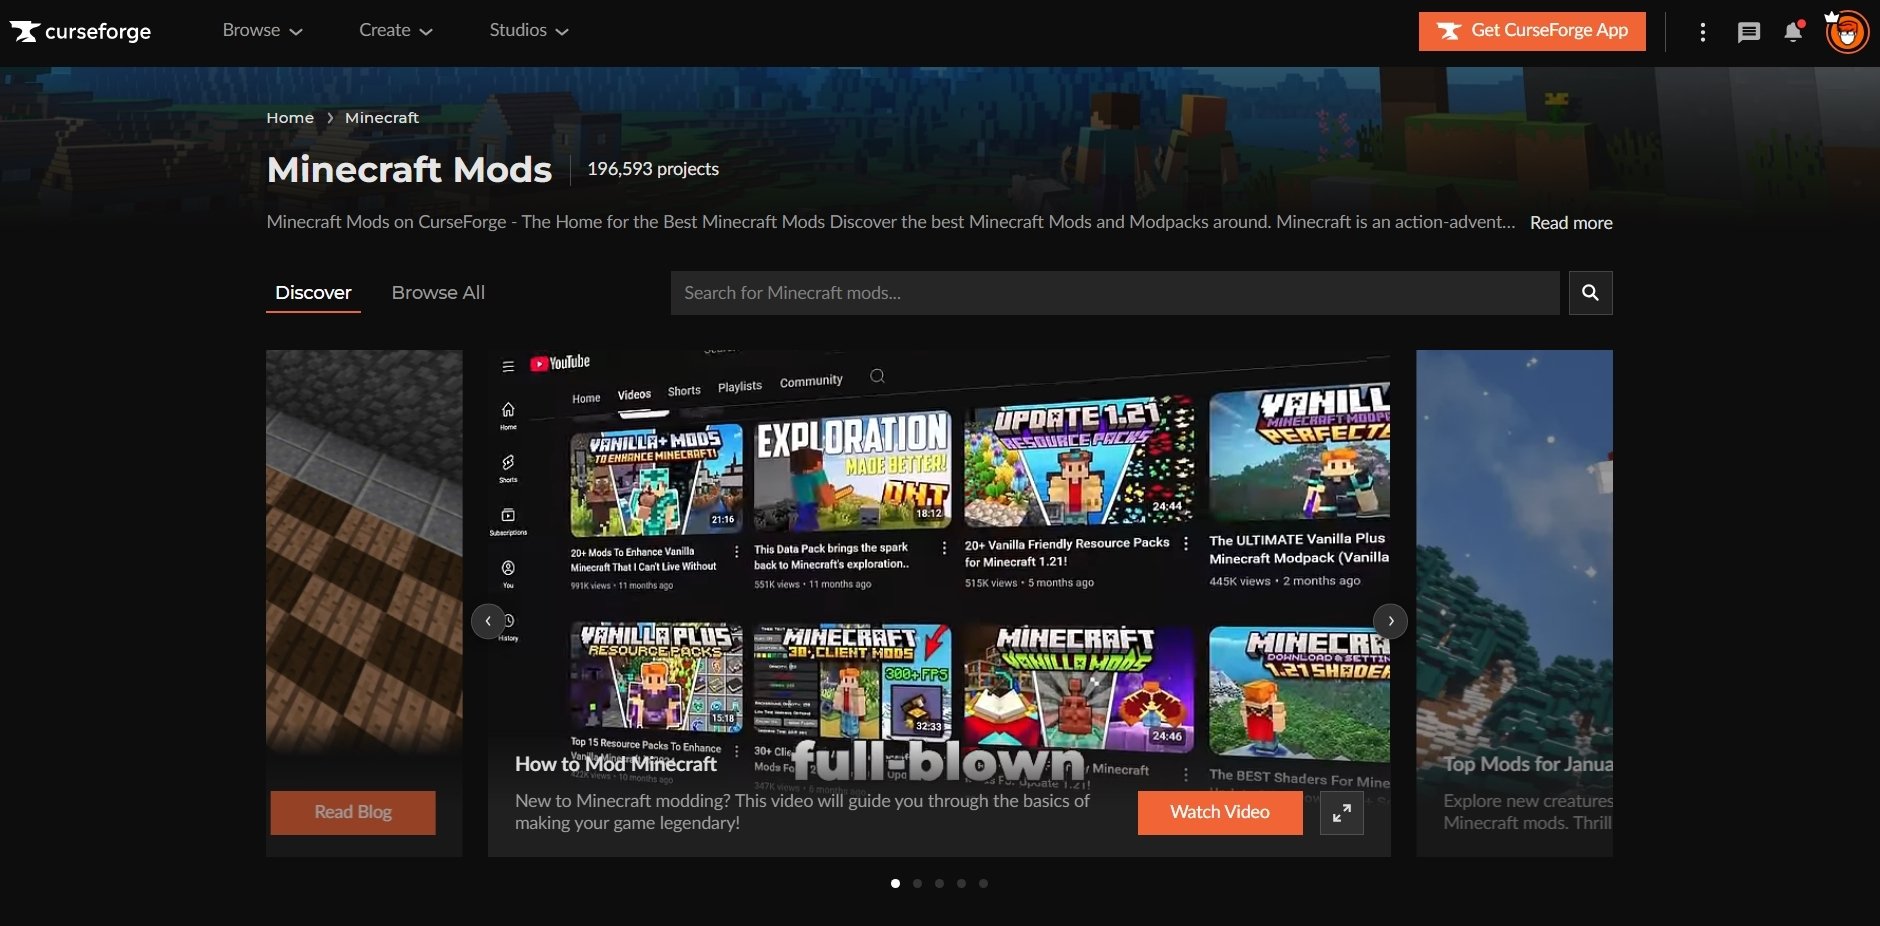Expand the video to fullscreen
Screen dimensions: 1880x926
[1342, 812]
